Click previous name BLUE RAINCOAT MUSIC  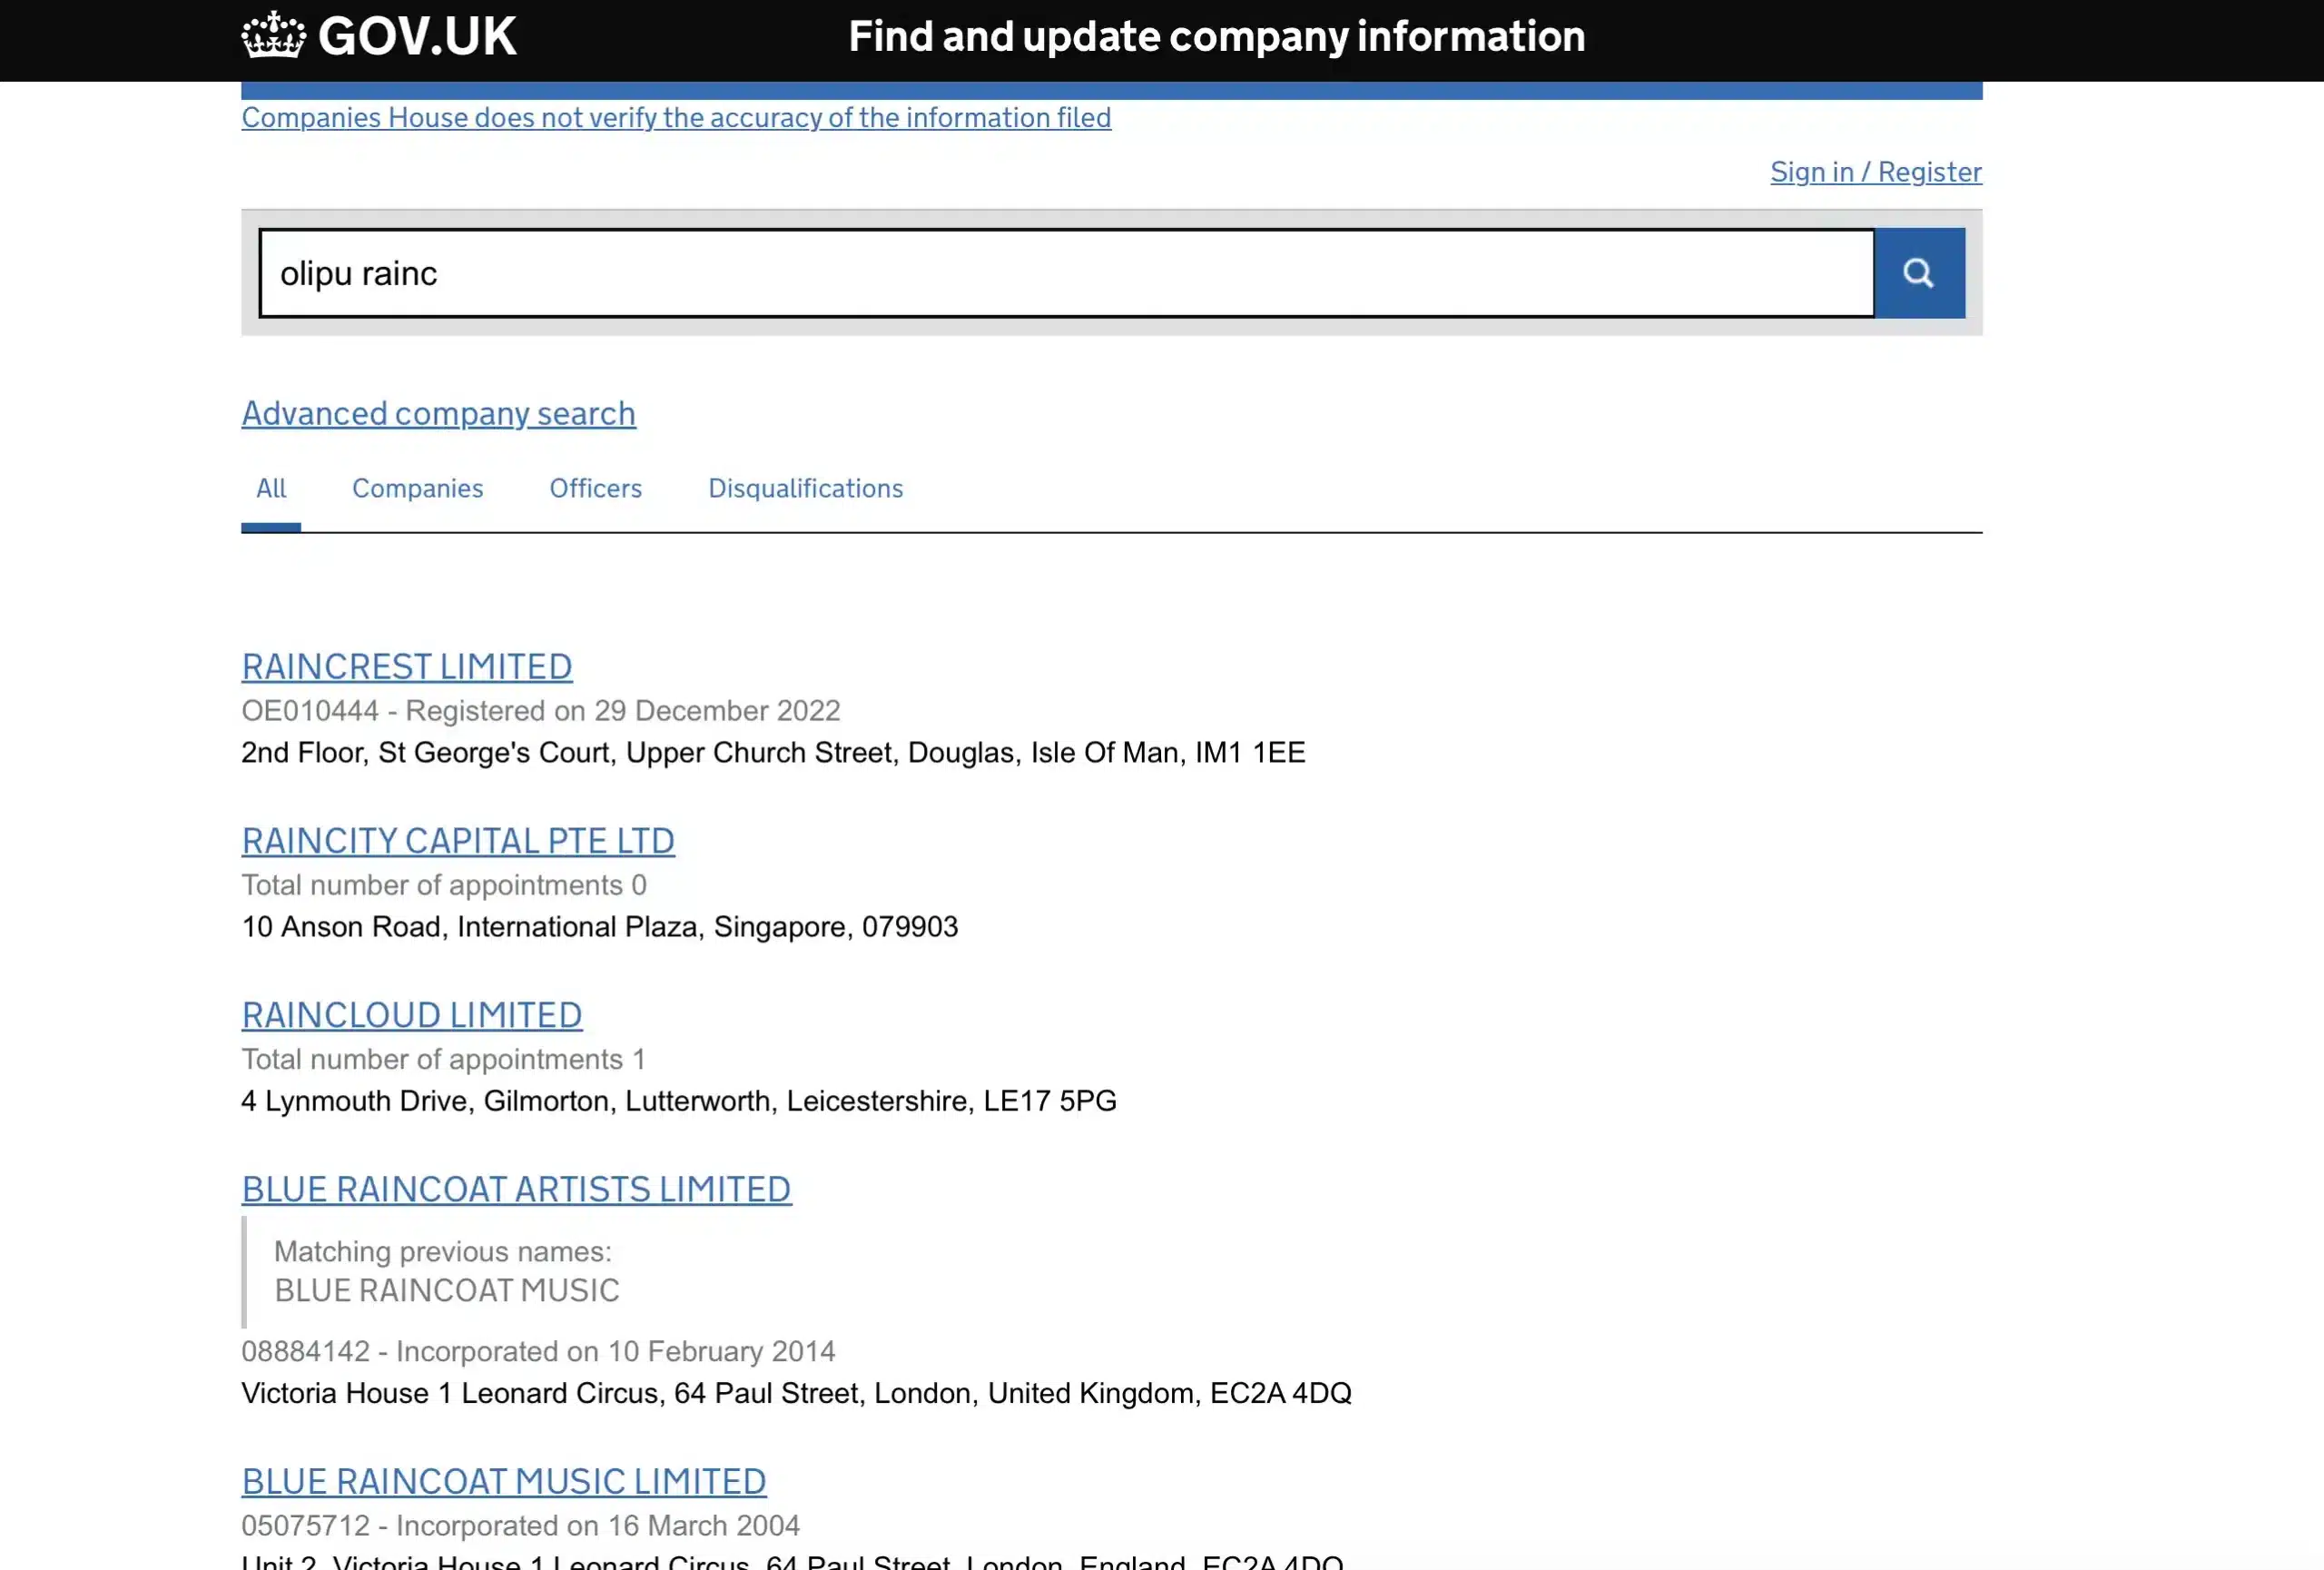[447, 1290]
